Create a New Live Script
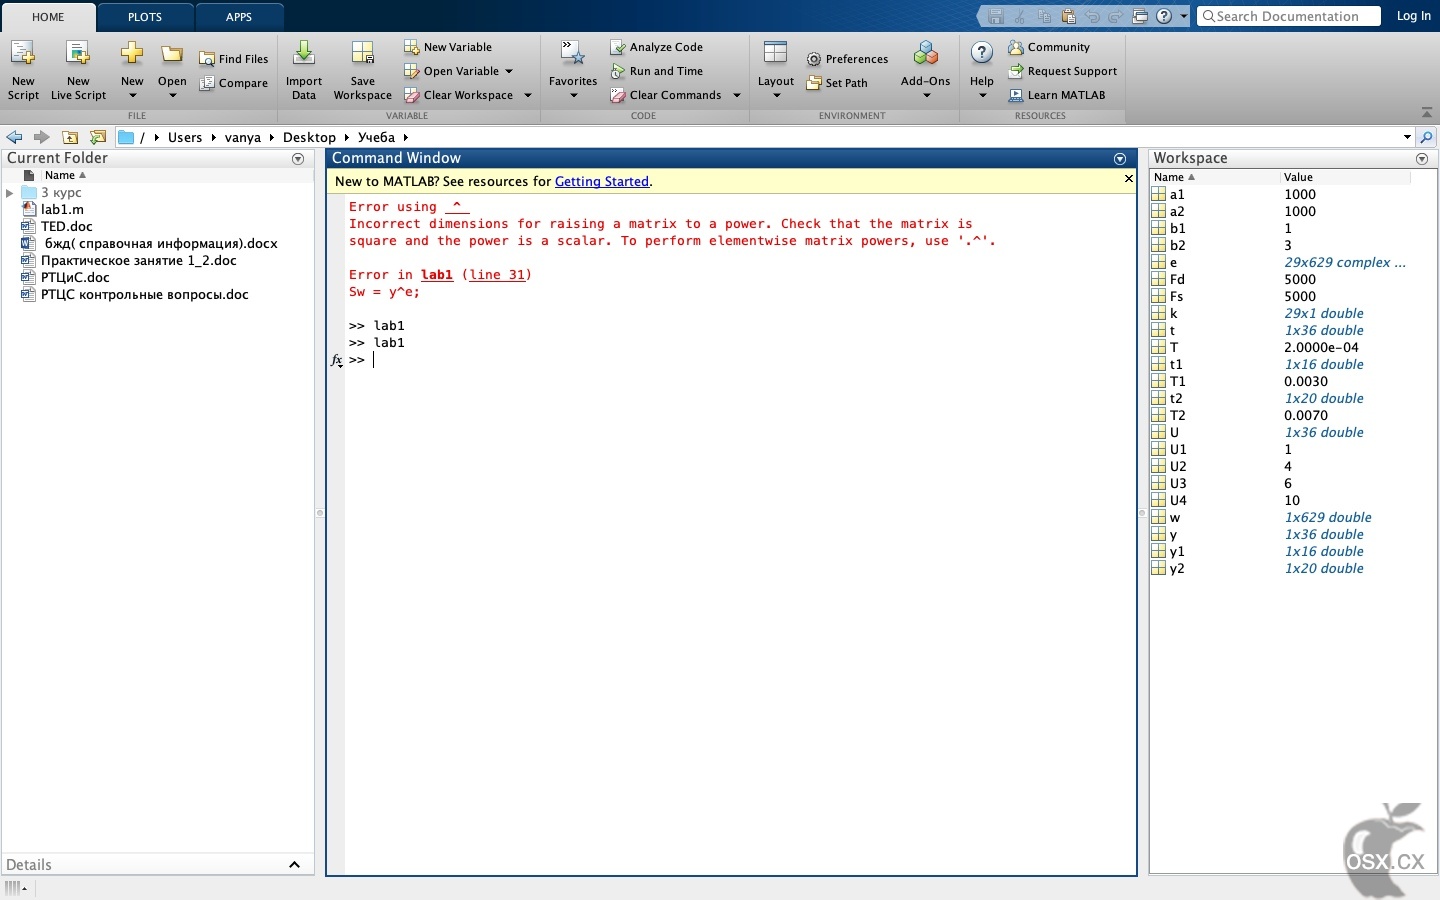 [x=78, y=70]
